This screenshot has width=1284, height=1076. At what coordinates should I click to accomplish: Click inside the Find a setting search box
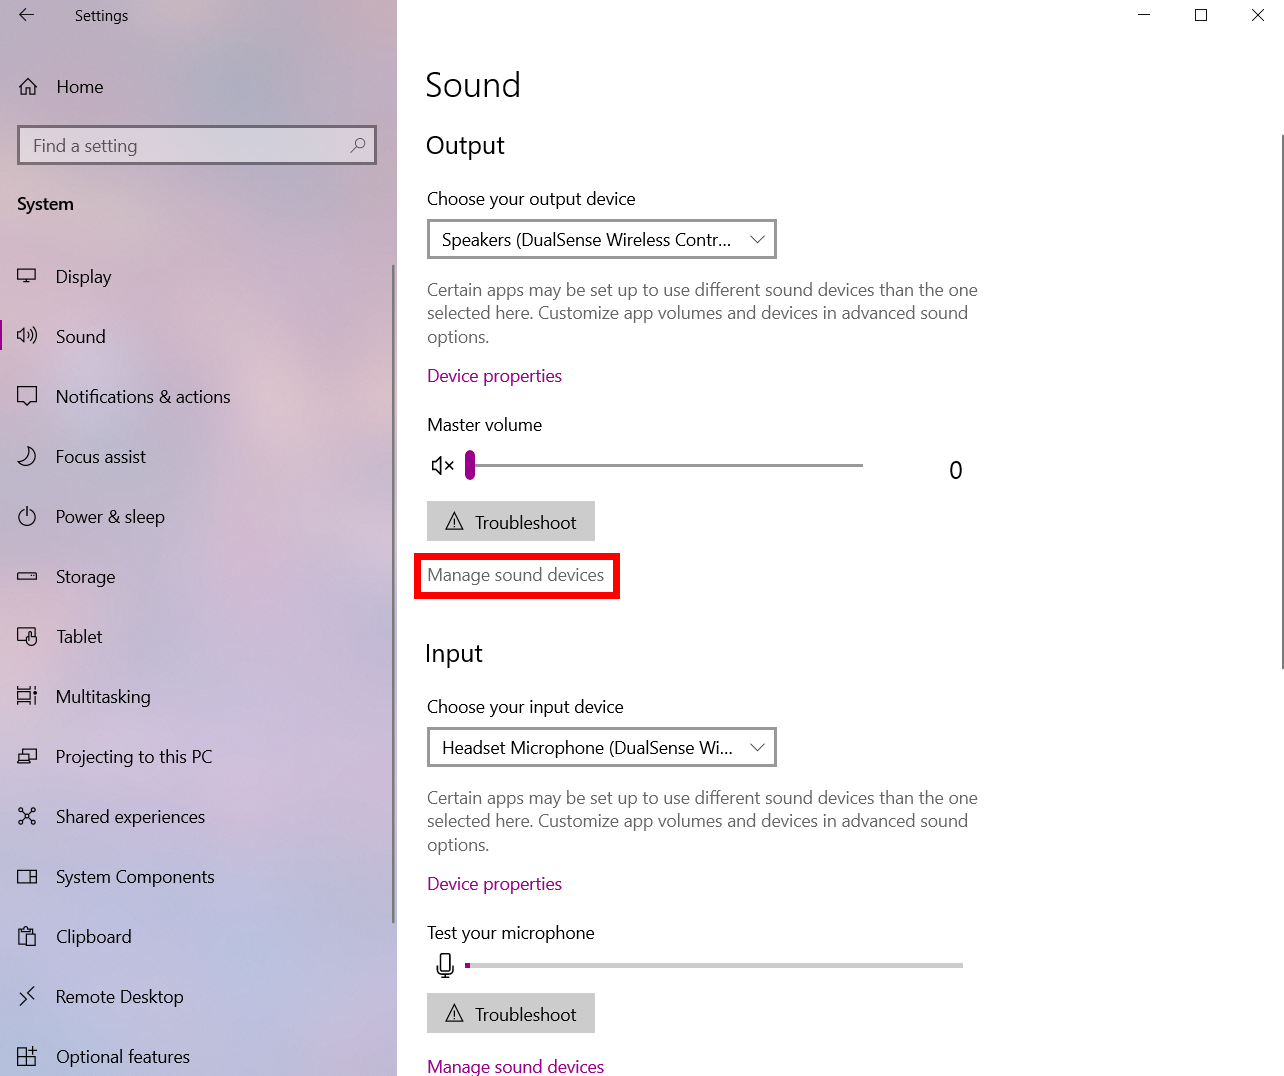tap(196, 145)
